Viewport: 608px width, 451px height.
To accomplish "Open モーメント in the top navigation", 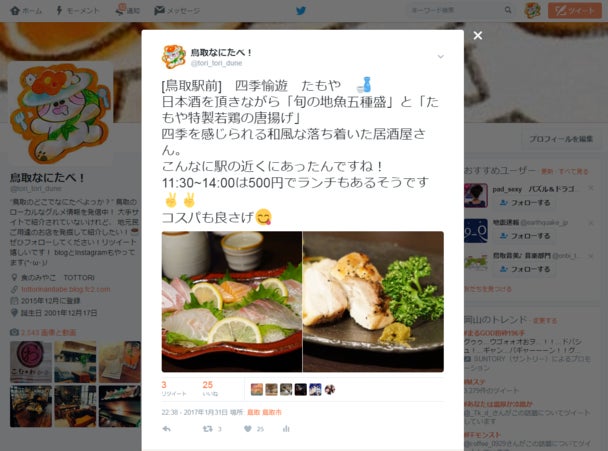I will [x=78, y=10].
